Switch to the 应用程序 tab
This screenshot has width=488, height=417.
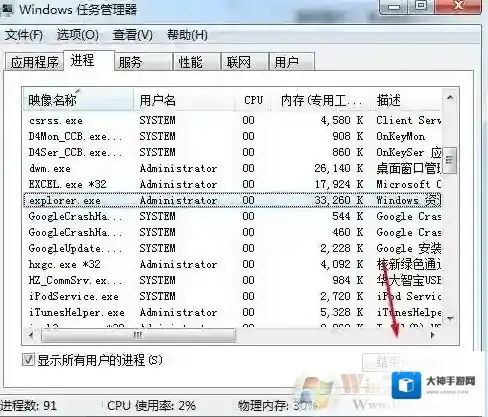click(x=34, y=62)
